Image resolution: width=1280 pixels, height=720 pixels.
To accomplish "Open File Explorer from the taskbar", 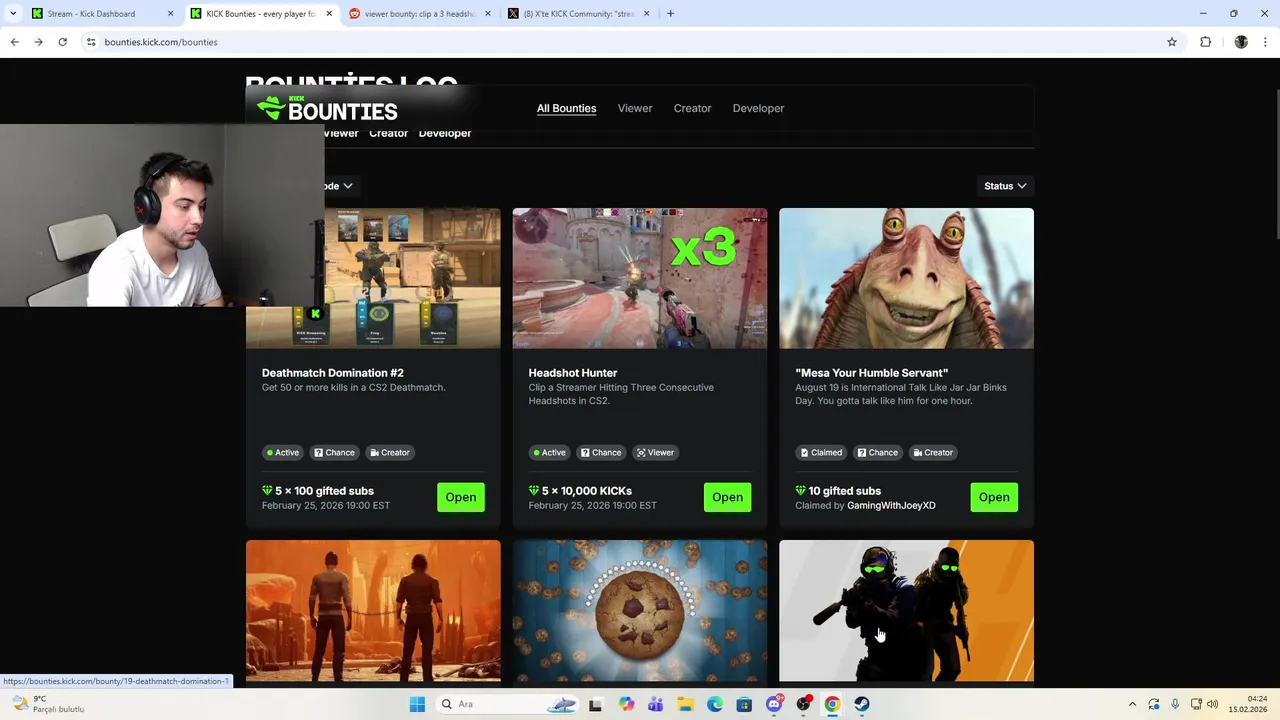I will 685,704.
